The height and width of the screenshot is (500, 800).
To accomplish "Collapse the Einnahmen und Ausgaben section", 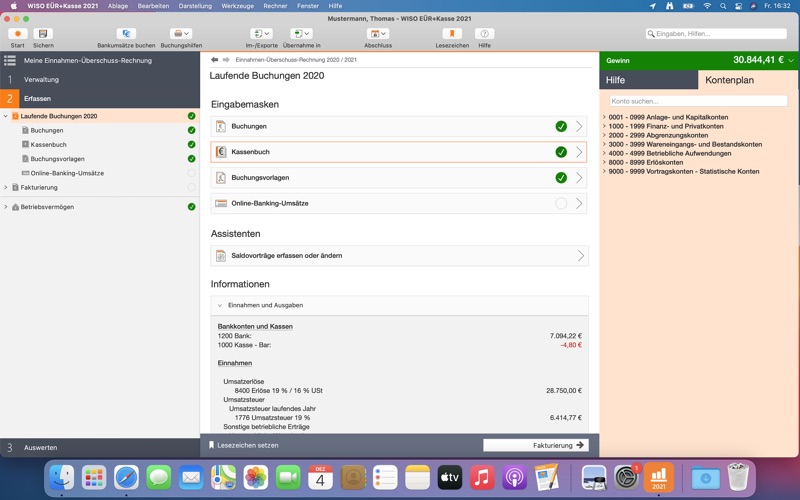I will [220, 306].
